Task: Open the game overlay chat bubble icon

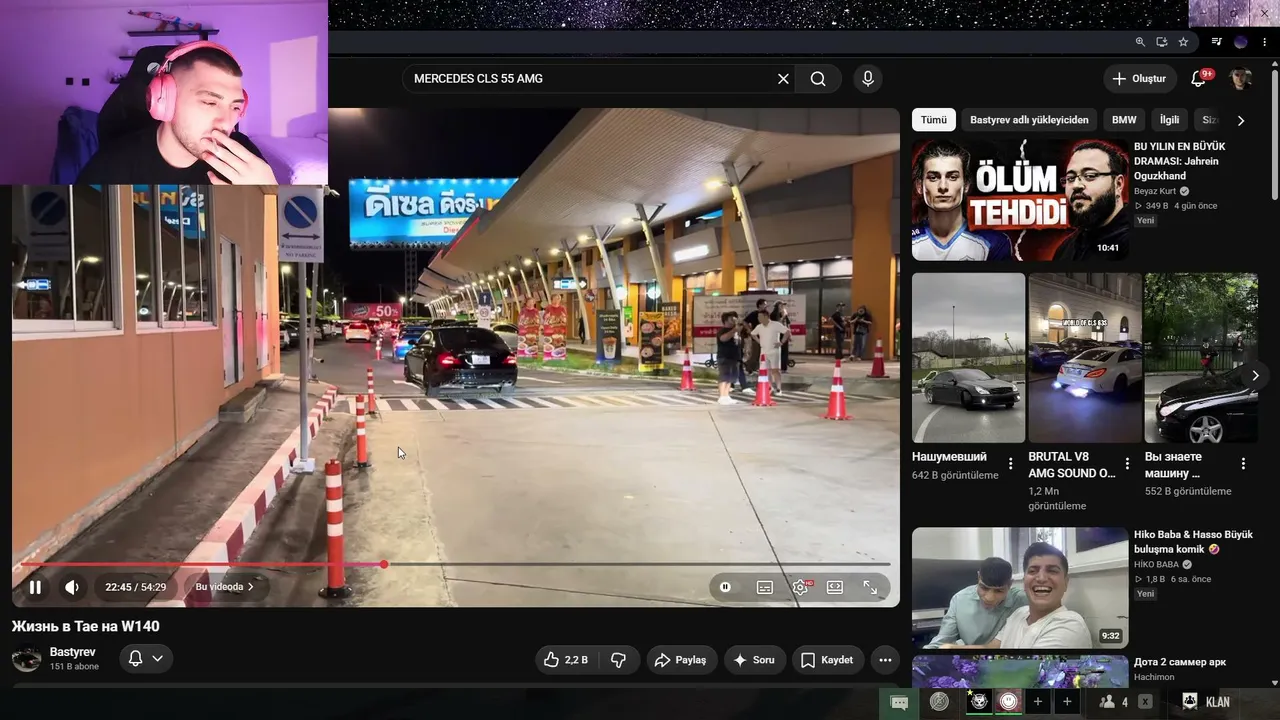Action: coord(899,702)
